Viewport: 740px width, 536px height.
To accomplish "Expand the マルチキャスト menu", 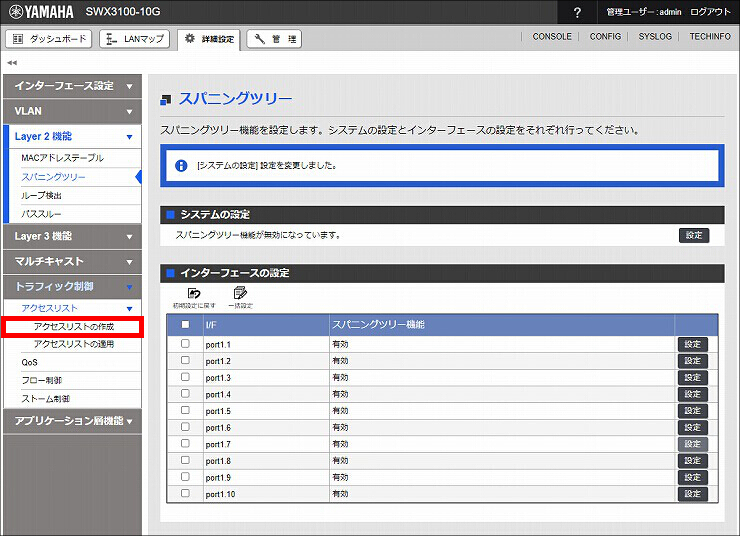I will pos(72,261).
